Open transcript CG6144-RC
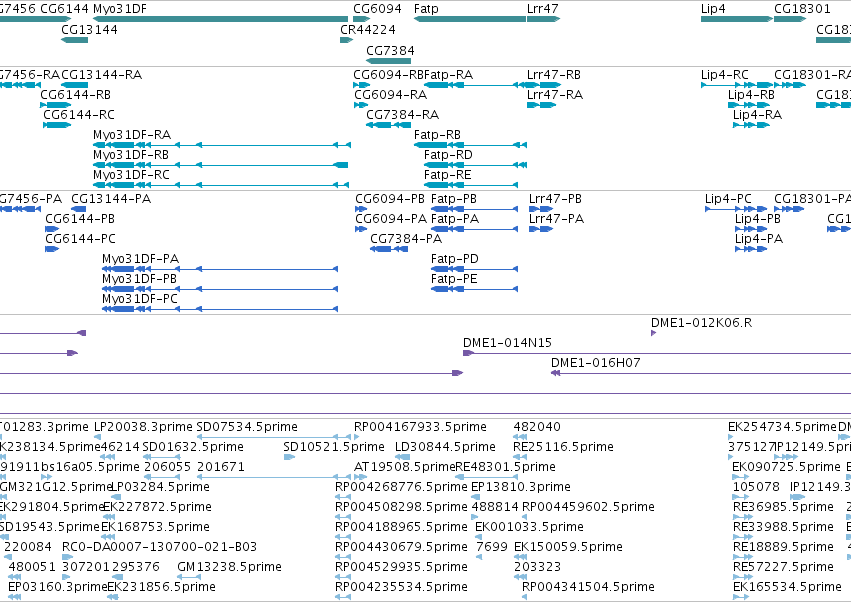The image size is (851, 602). 79,115
